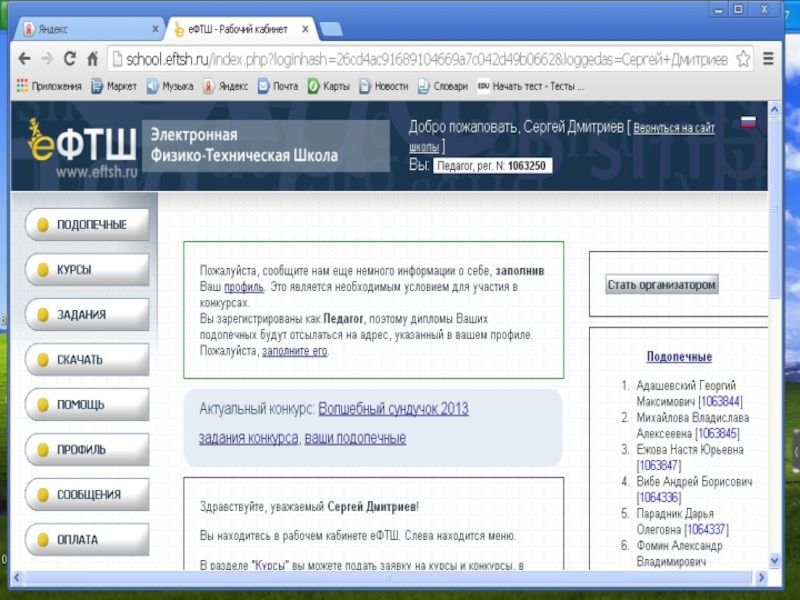Screen dimensions: 800x600
Task: Open the ОПЛАТА menu item
Action: 87,539
